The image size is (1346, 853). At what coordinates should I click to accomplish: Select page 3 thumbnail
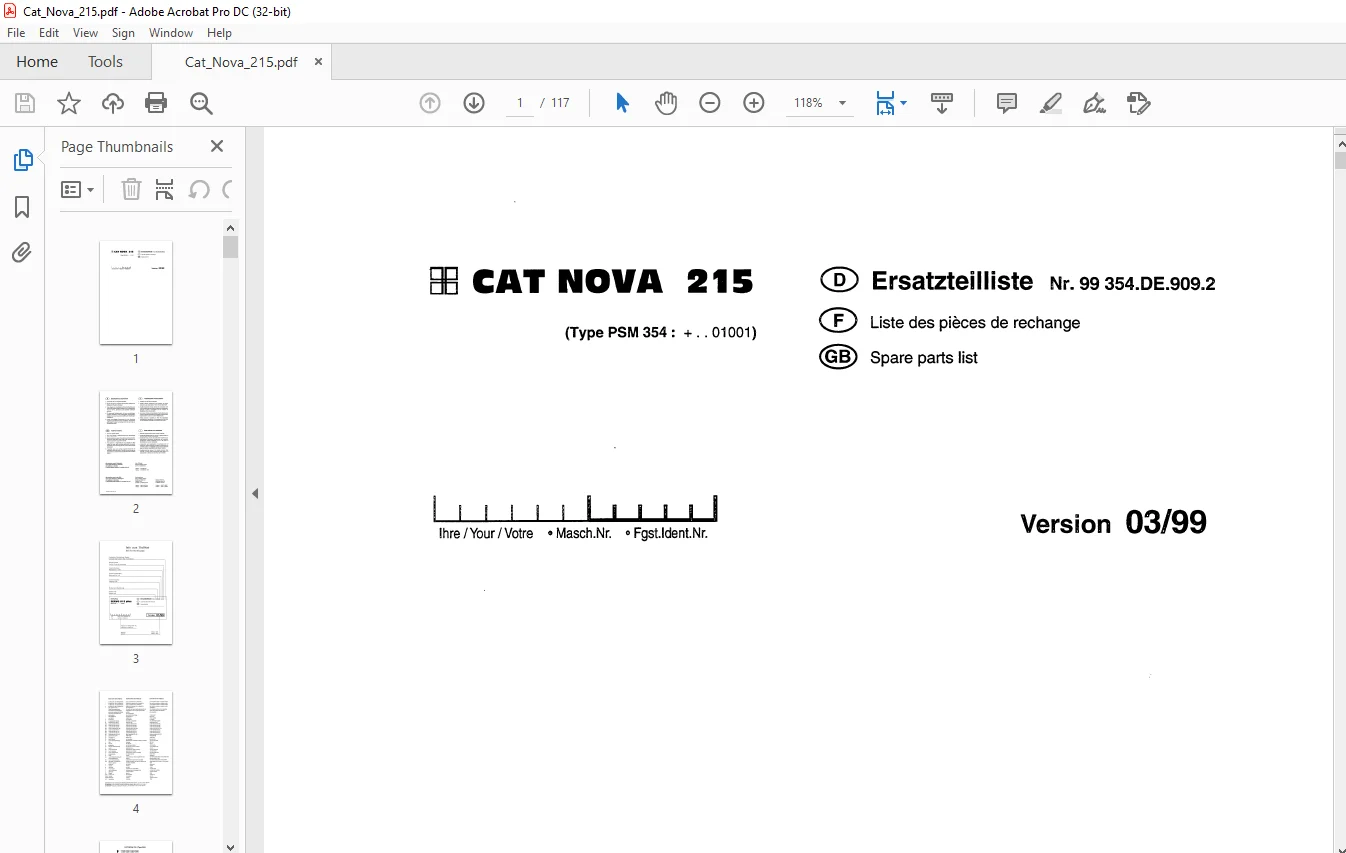pos(136,593)
